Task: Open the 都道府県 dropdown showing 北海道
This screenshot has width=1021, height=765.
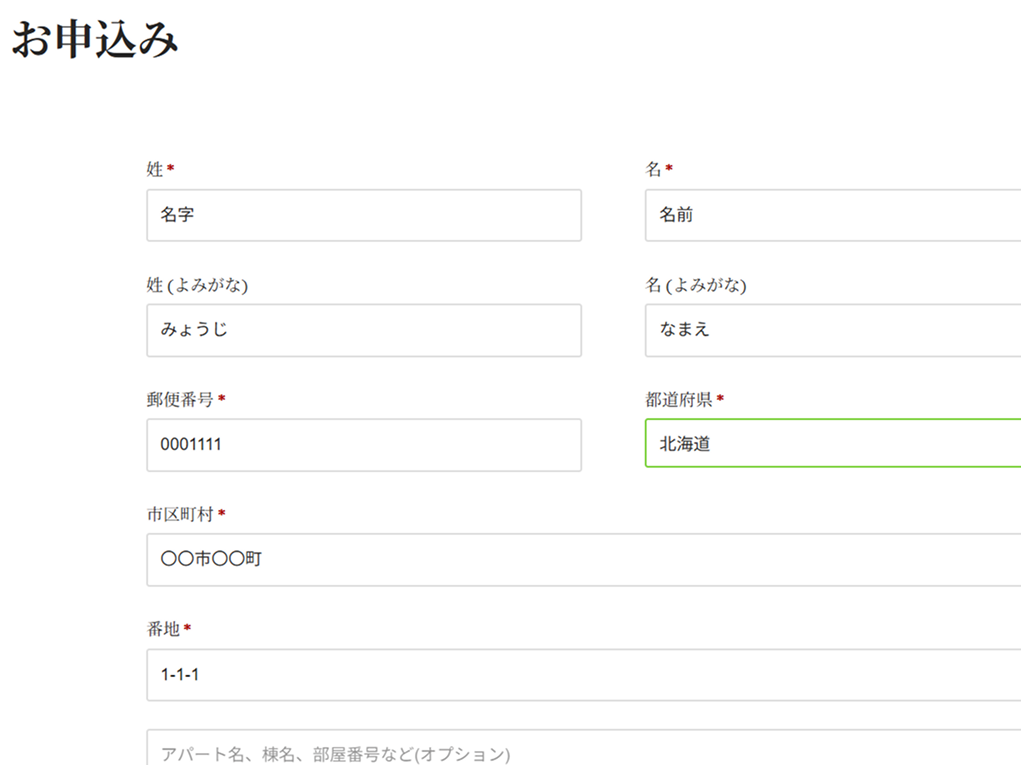Action: pos(832,445)
